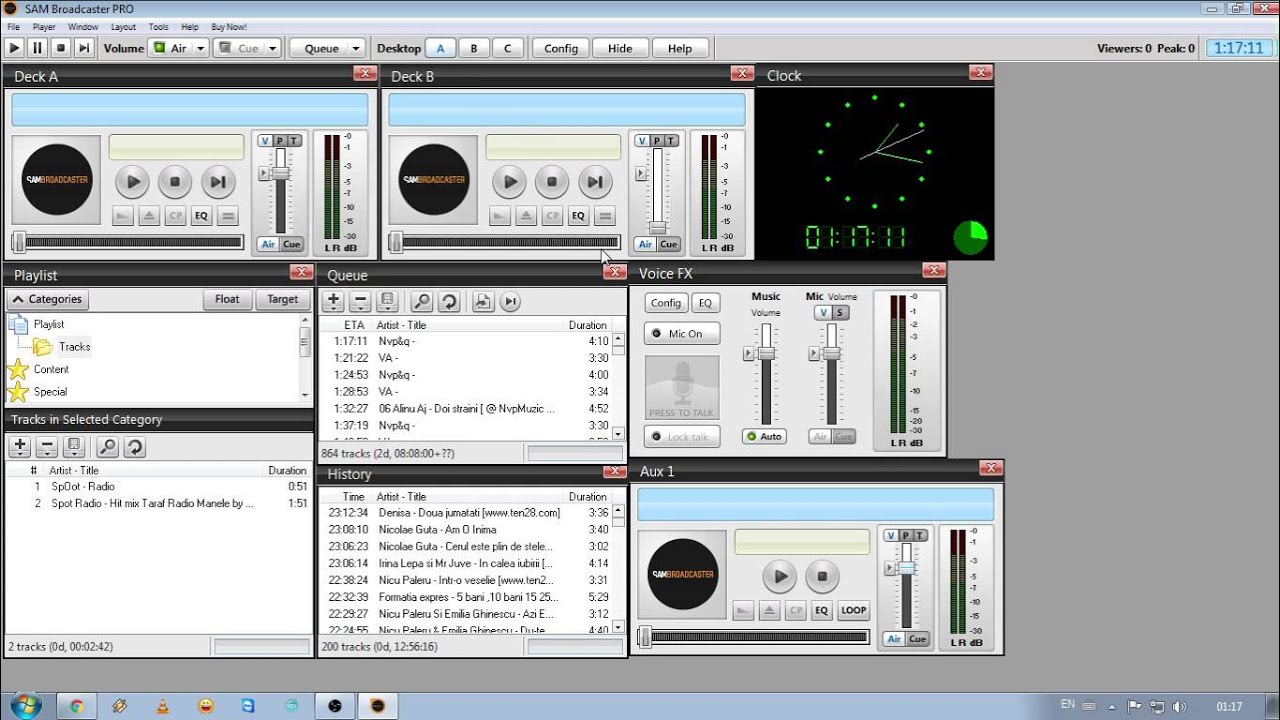Open the Window menu
Viewport: 1280px width, 720px height.
(x=83, y=27)
